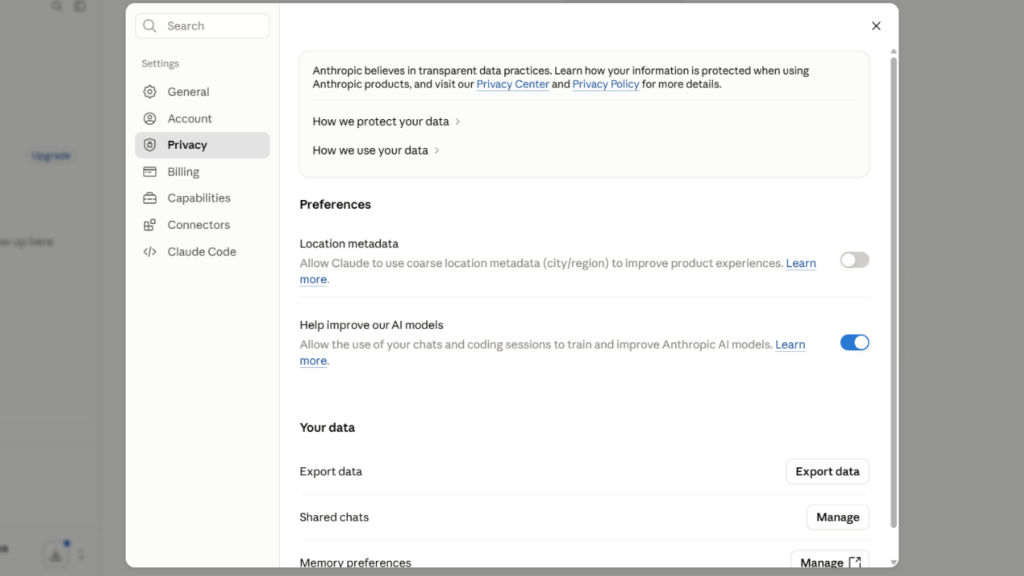Click the Shared chats row label

tap(334, 517)
